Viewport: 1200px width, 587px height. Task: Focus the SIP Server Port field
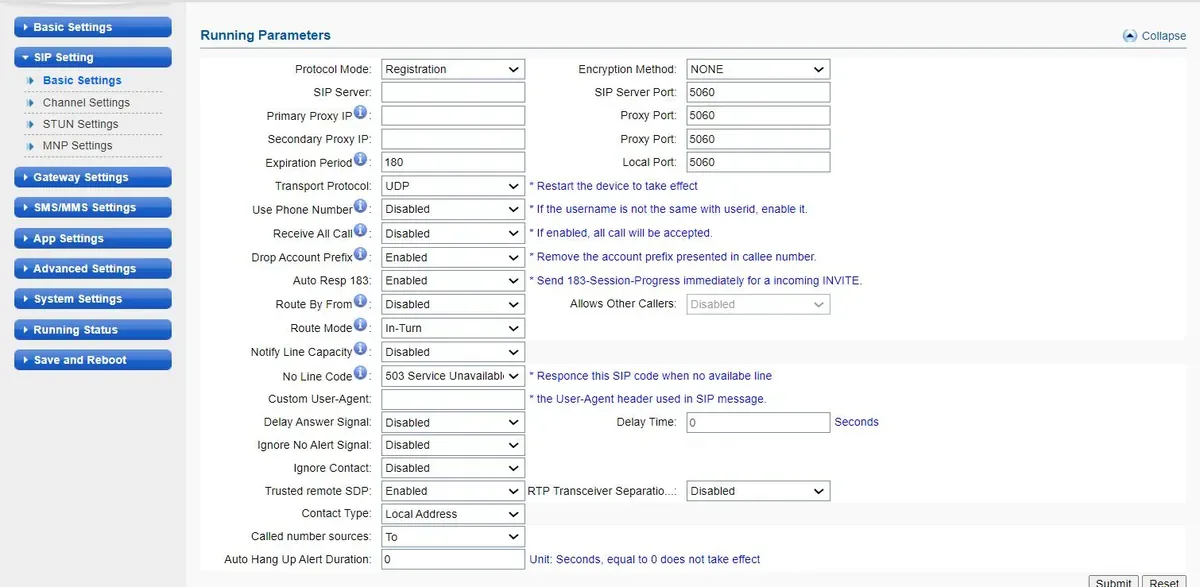tap(758, 92)
